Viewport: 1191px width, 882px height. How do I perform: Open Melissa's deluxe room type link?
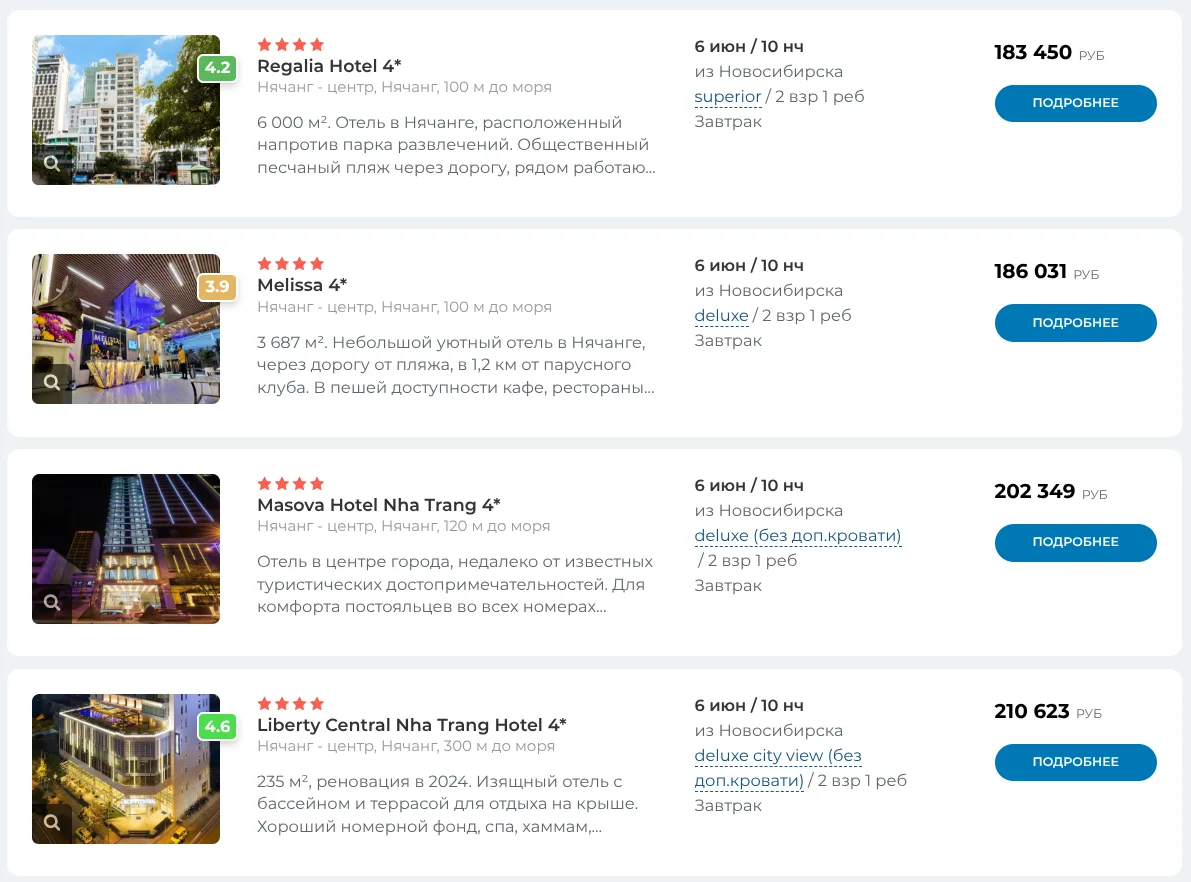tap(722, 316)
